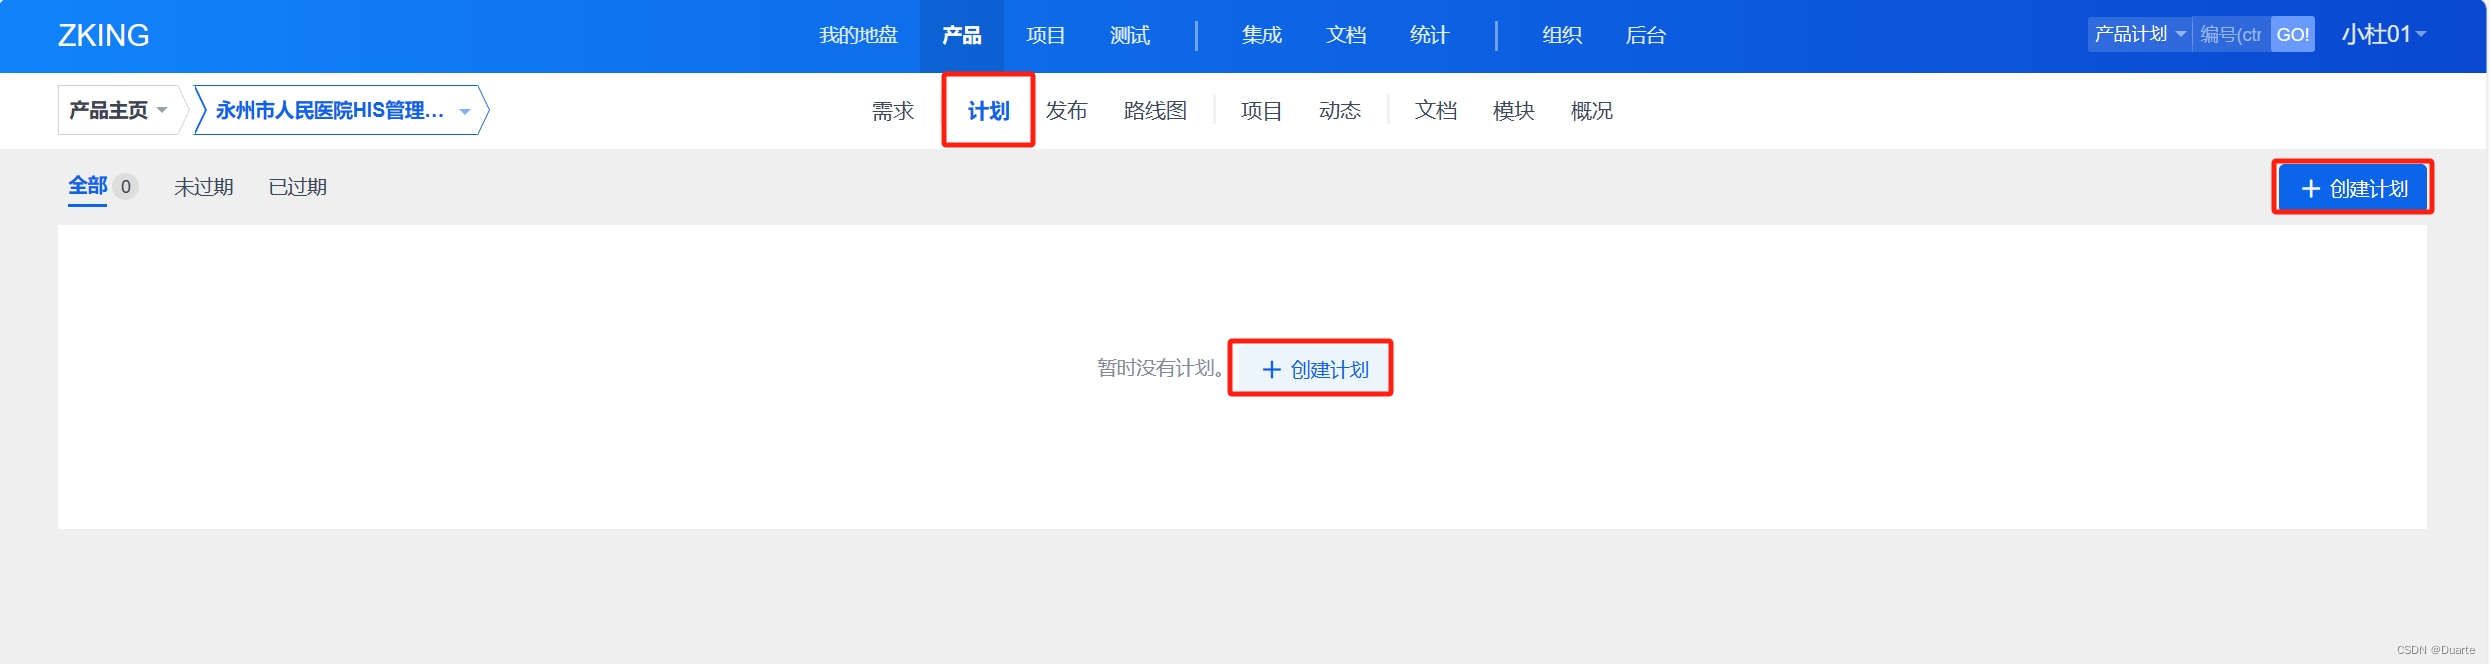Open 我的地盘 in top navigation
2490x664 pixels.
(858, 35)
